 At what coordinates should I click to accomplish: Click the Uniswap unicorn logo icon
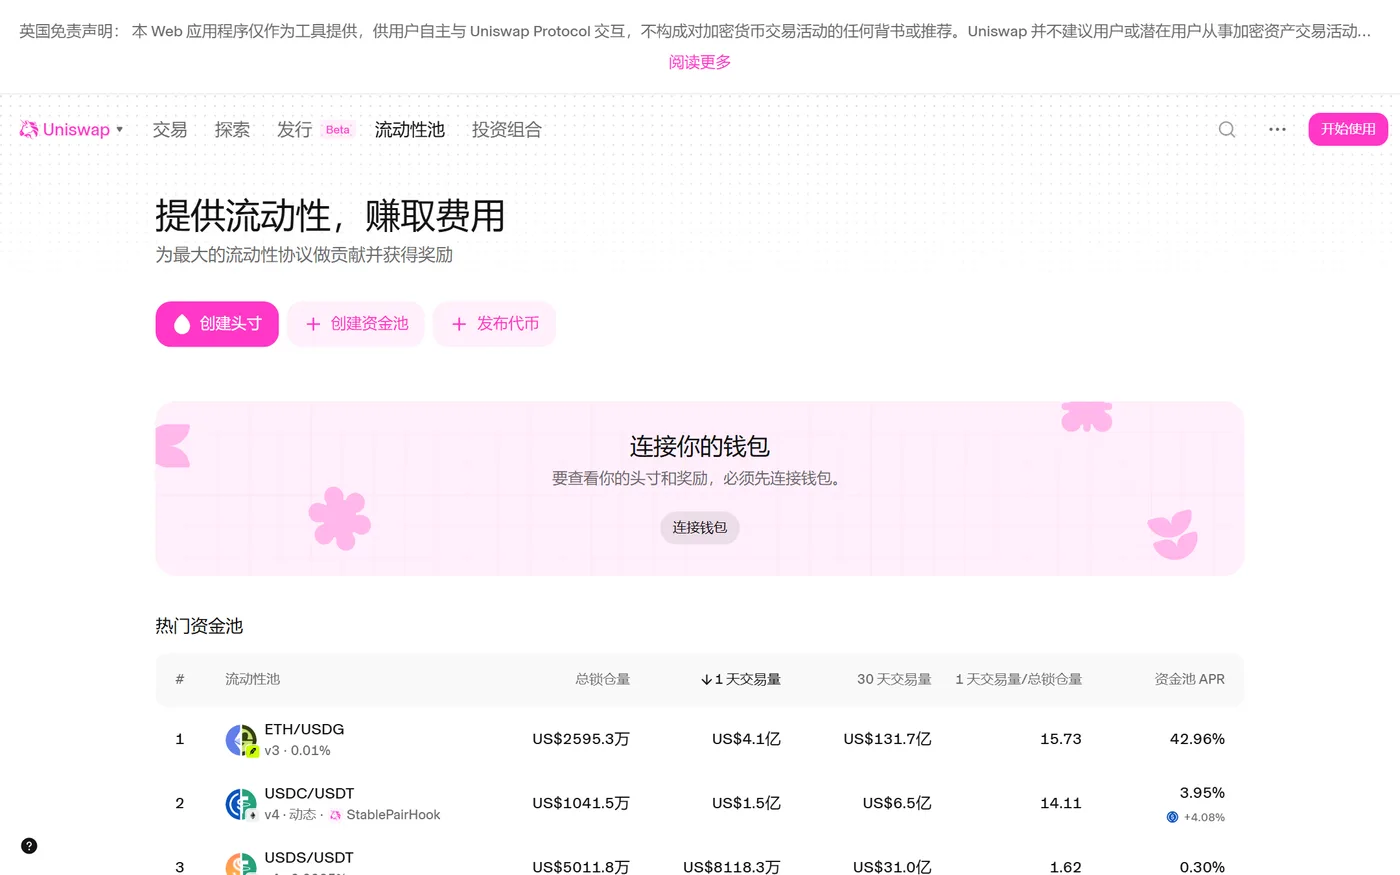point(29,129)
